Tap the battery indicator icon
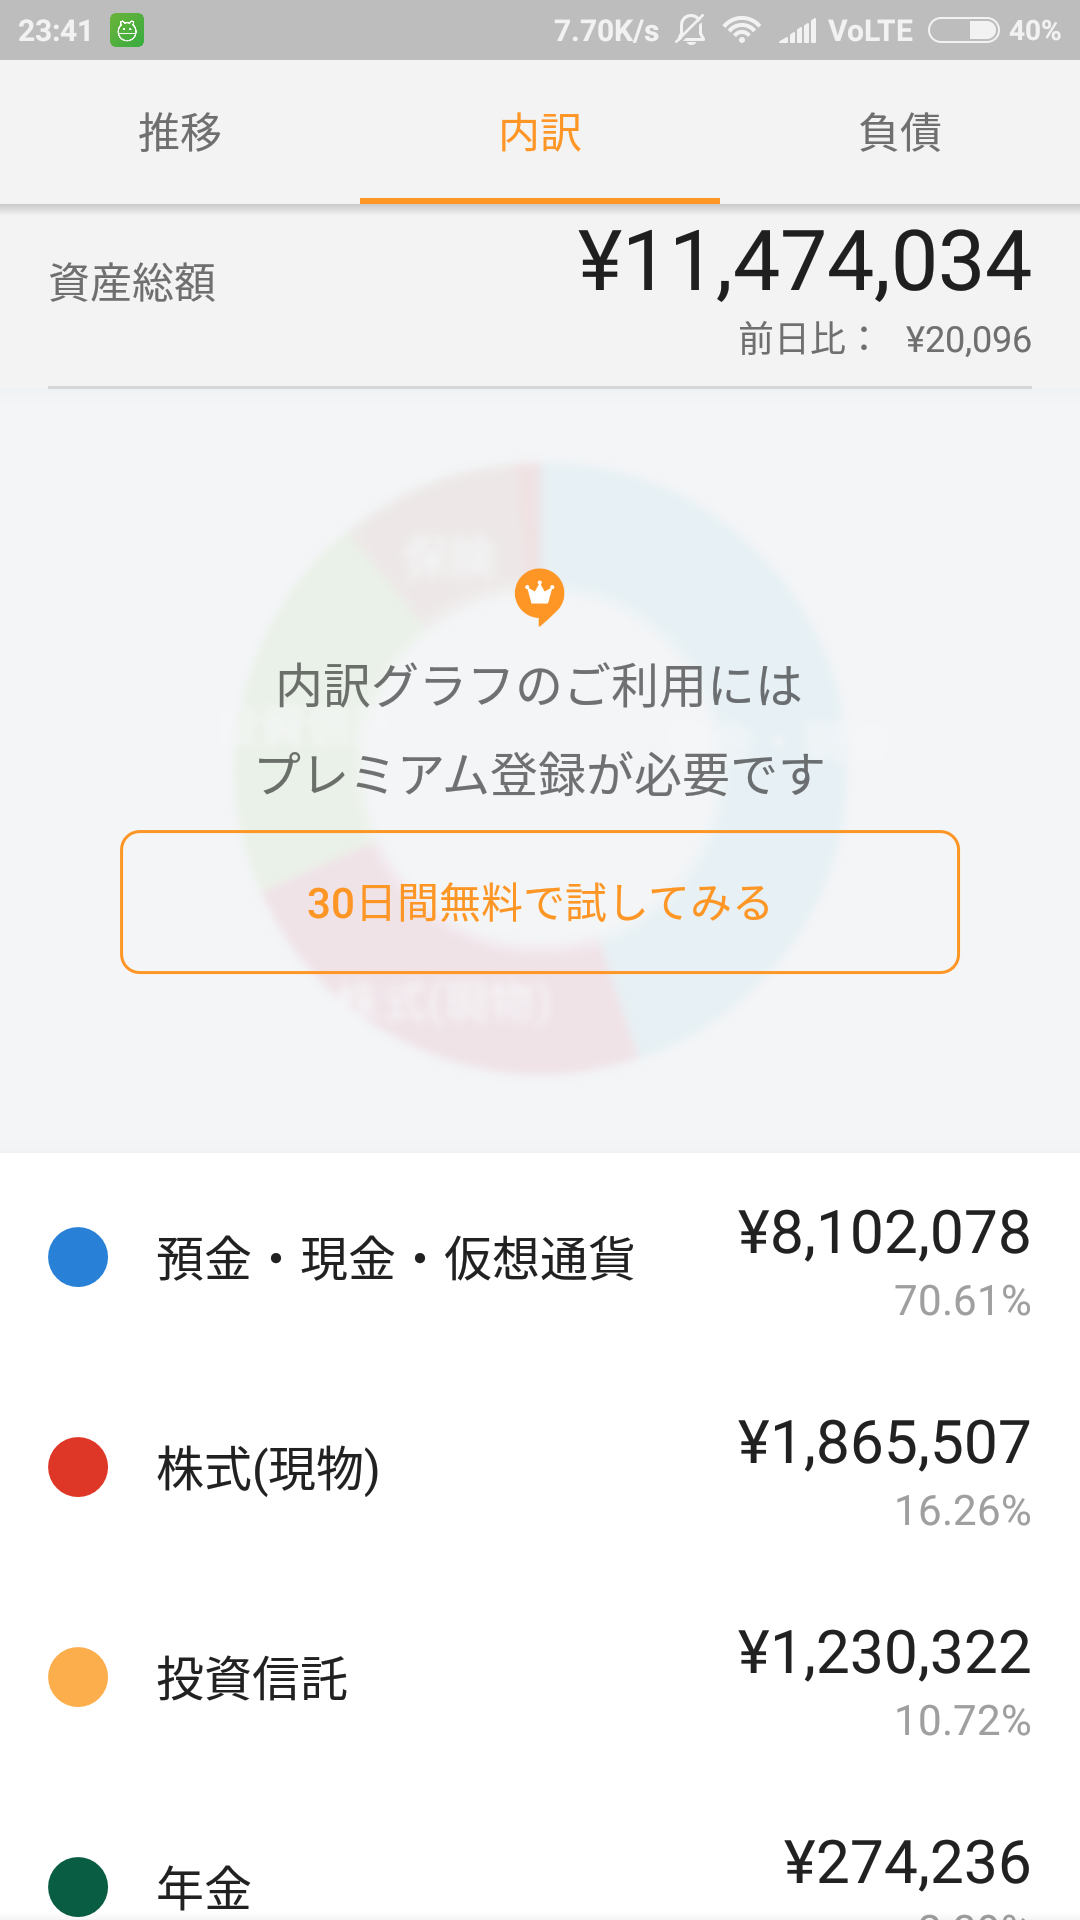1080x1920 pixels. click(963, 31)
